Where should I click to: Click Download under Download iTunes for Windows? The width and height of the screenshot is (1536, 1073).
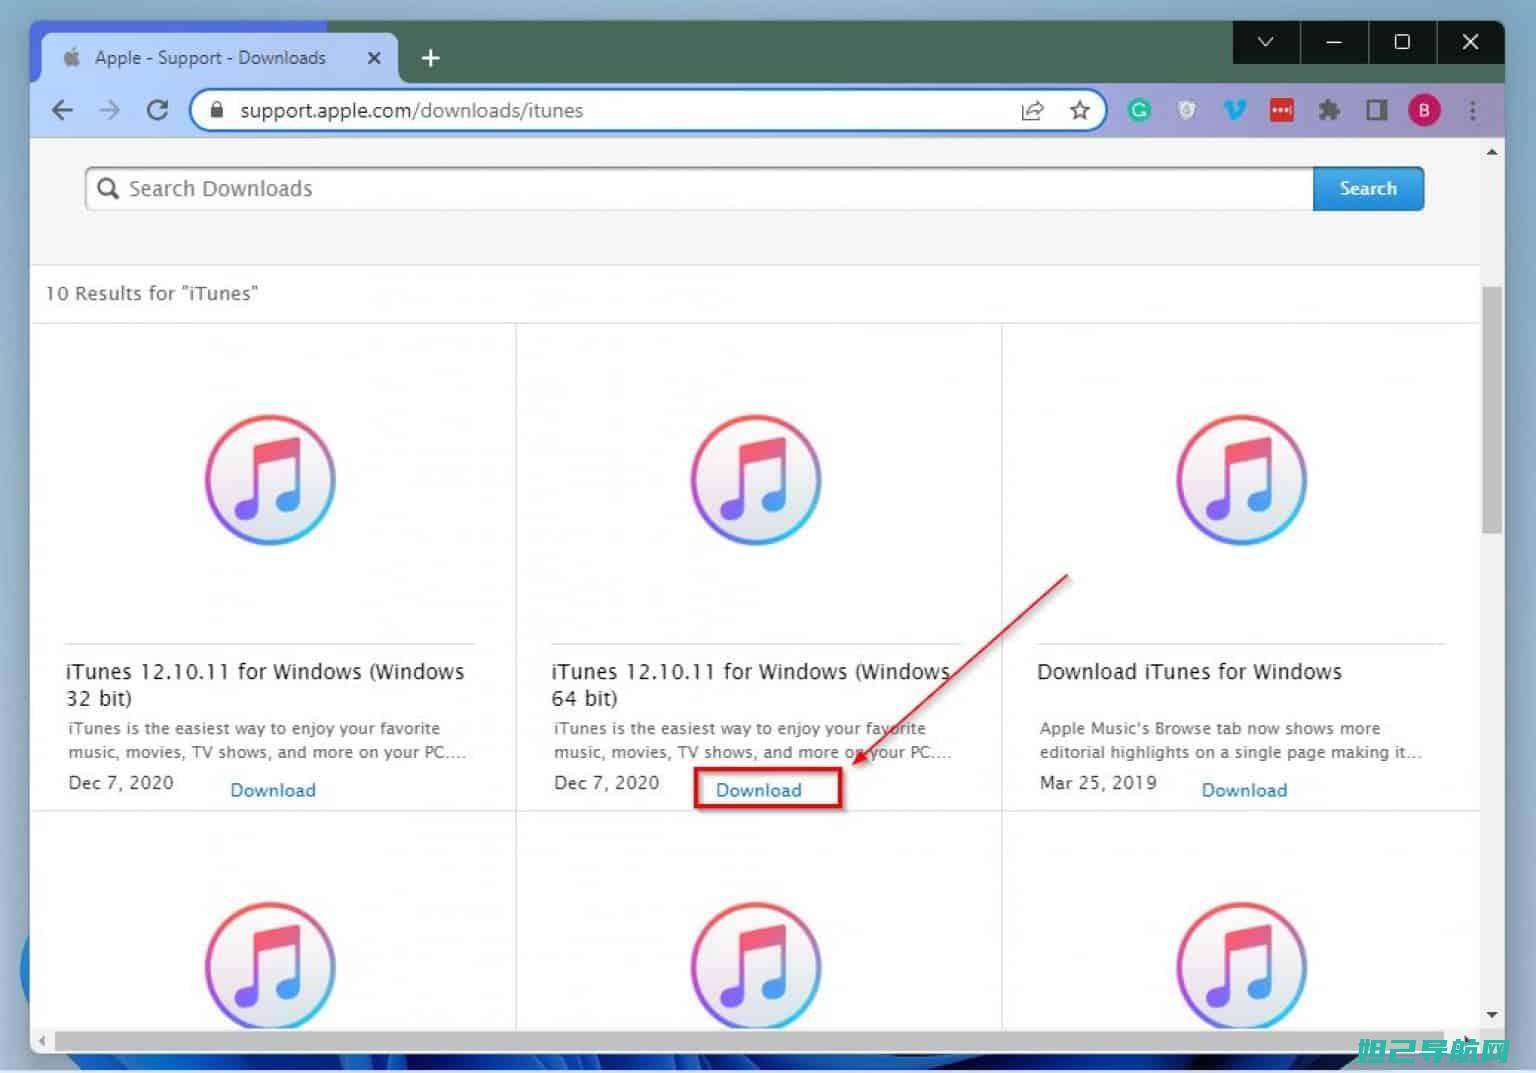1244,790
